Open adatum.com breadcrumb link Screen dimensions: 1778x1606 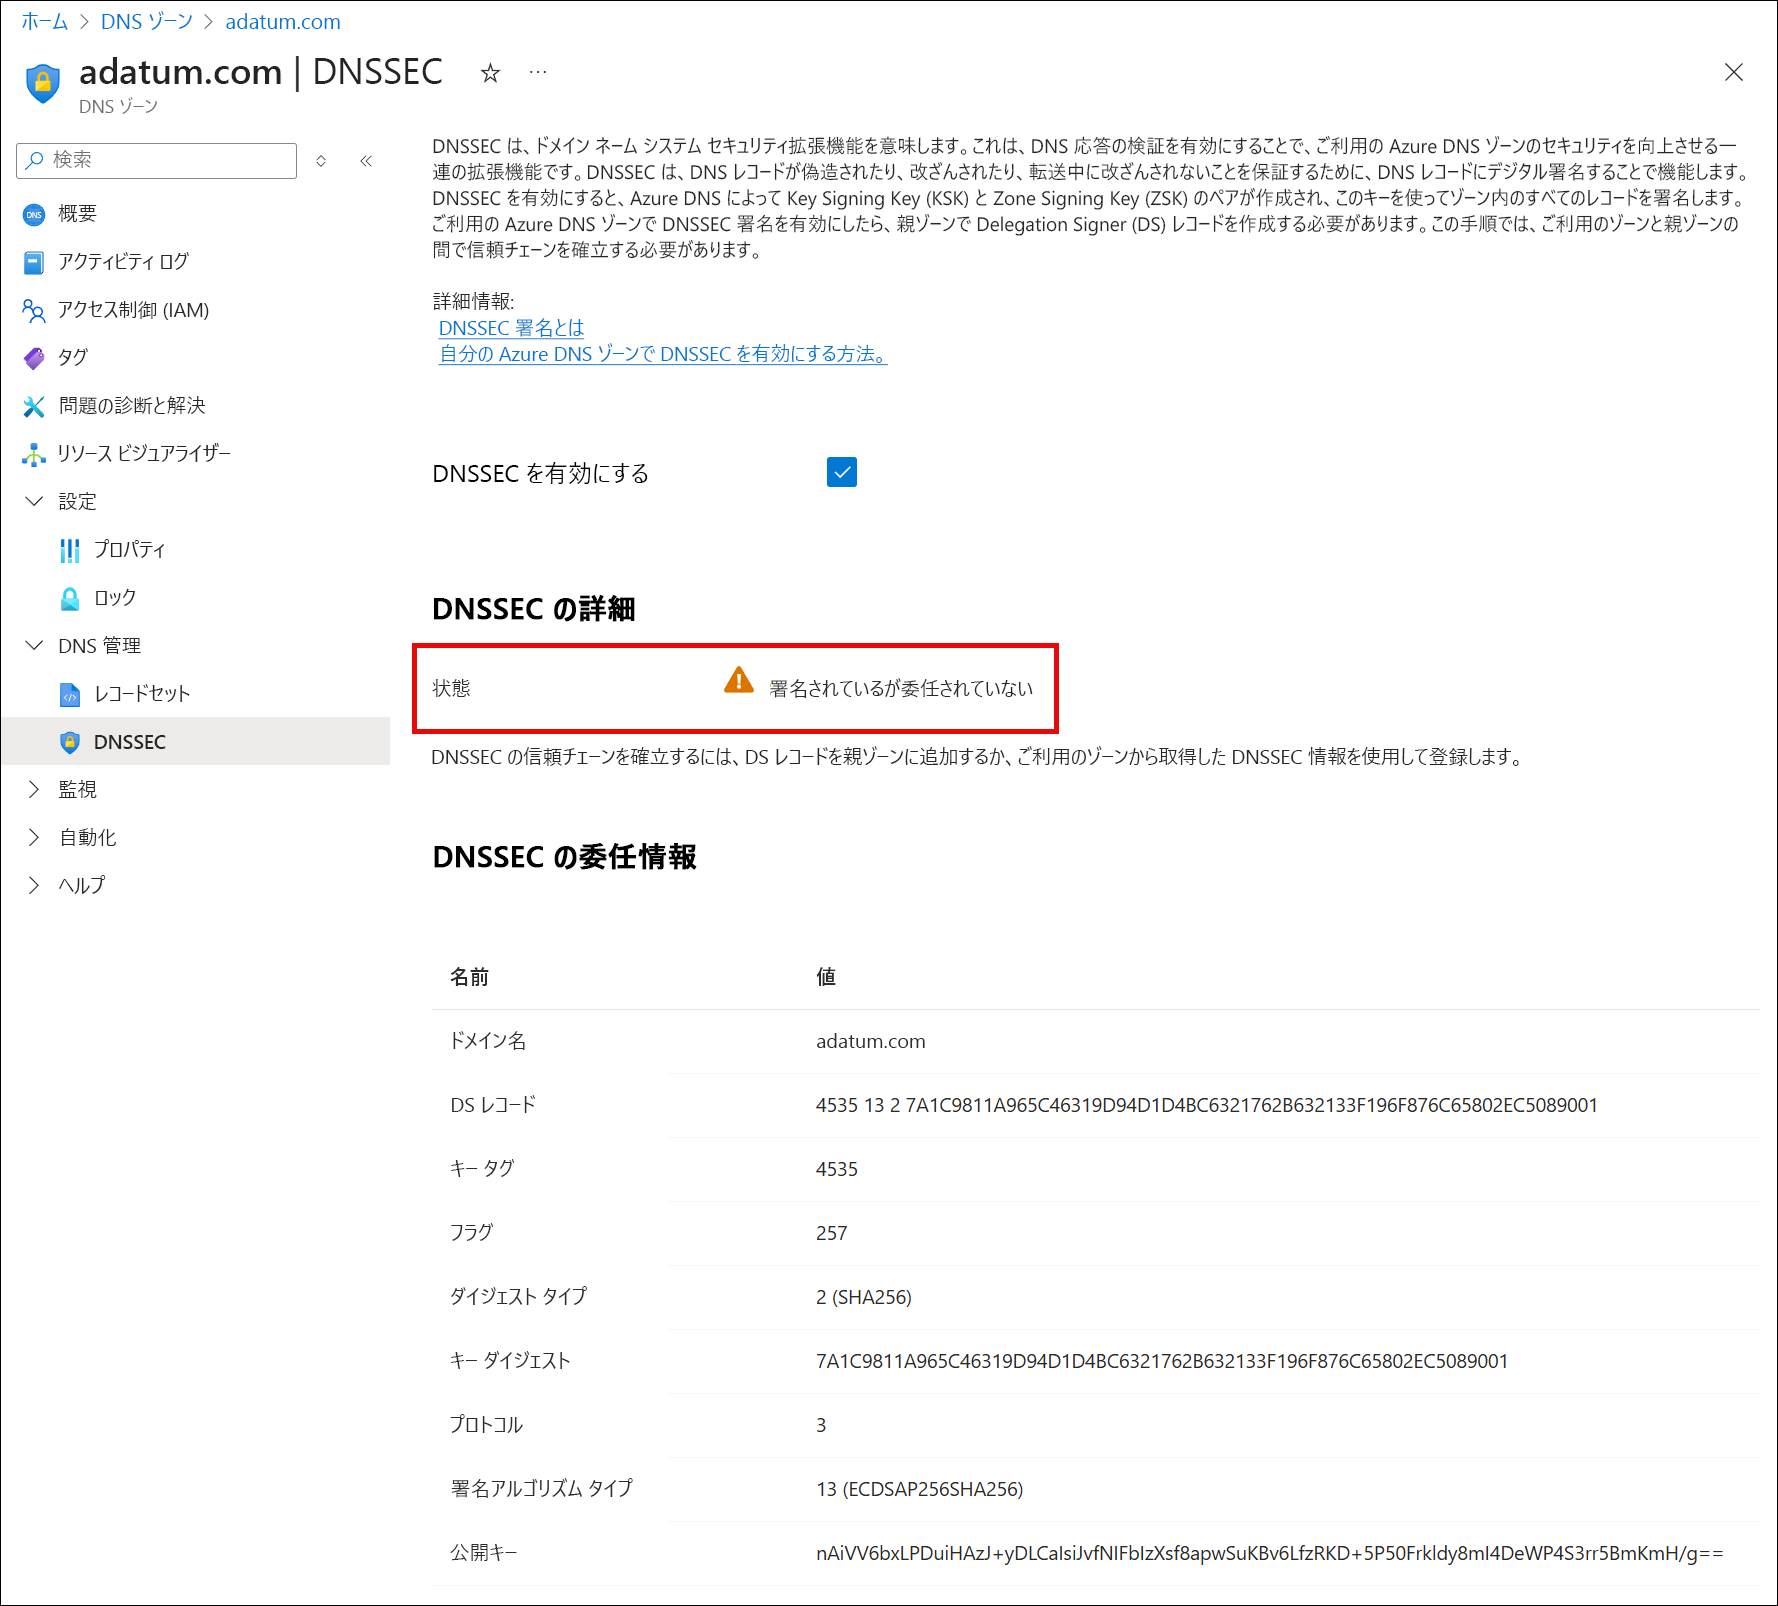point(283,22)
